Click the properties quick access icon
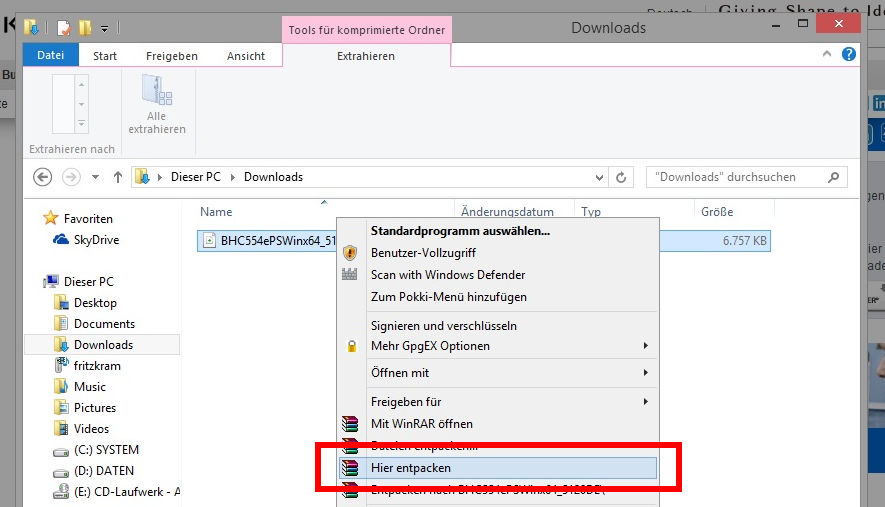885x507 pixels. pos(64,28)
